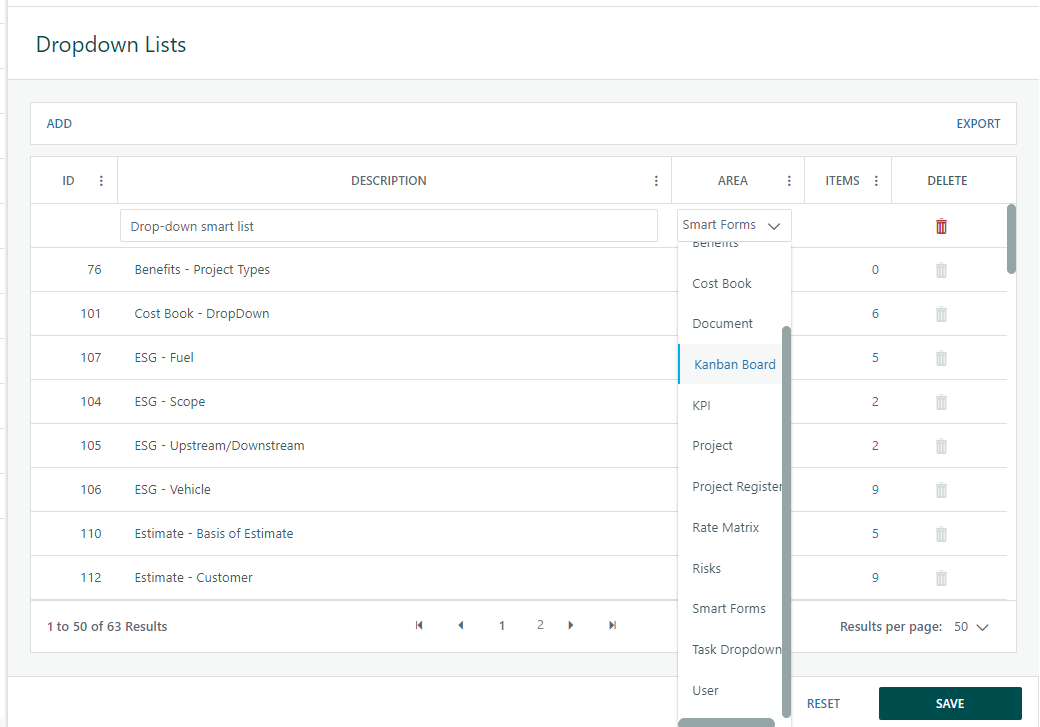The image size is (1040, 727).
Task: Choose Rate Matrix in area list
Action: click(726, 527)
